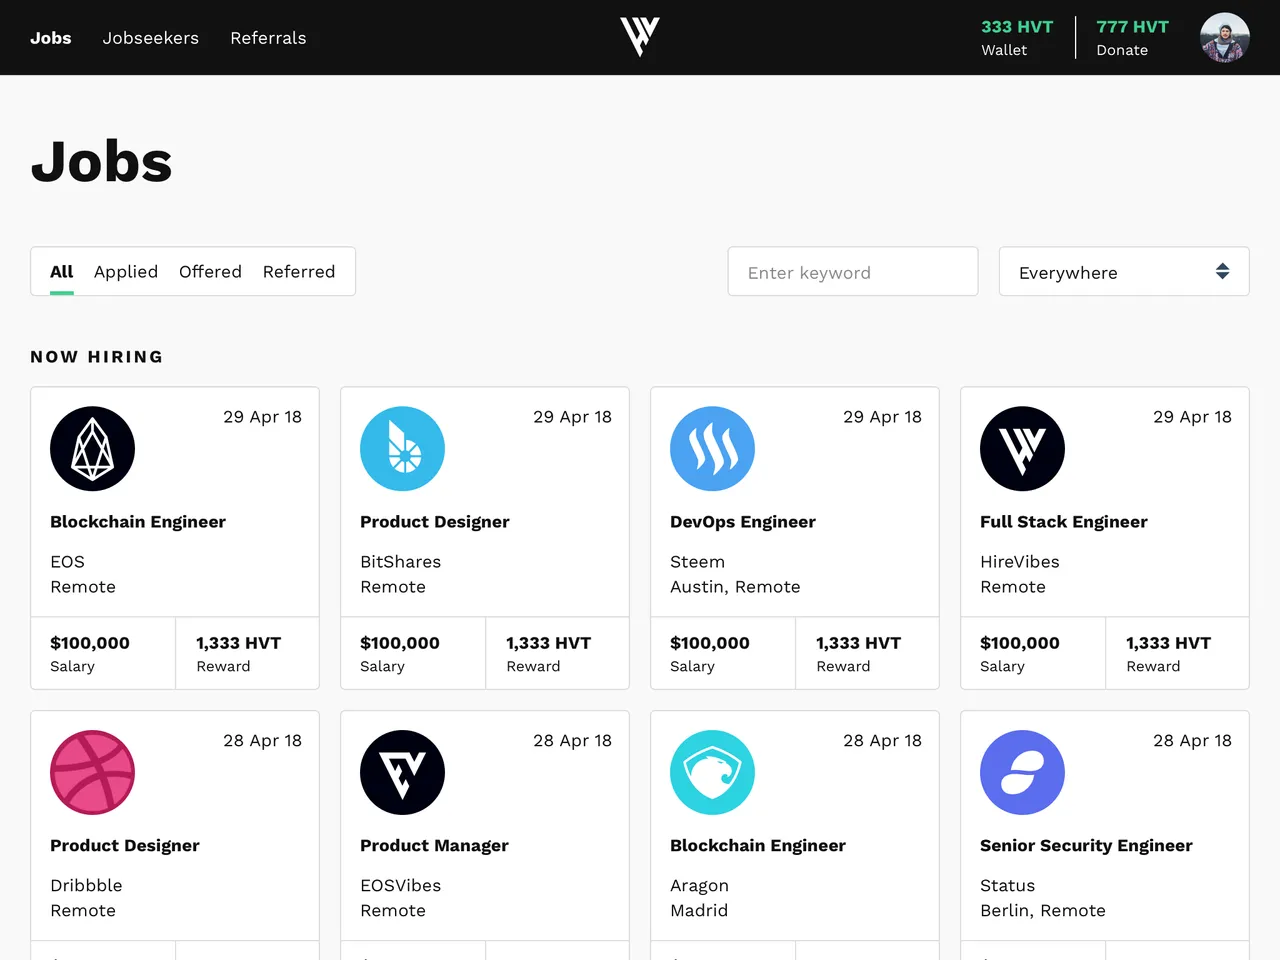Open Referrals navigation item

[x=268, y=38]
